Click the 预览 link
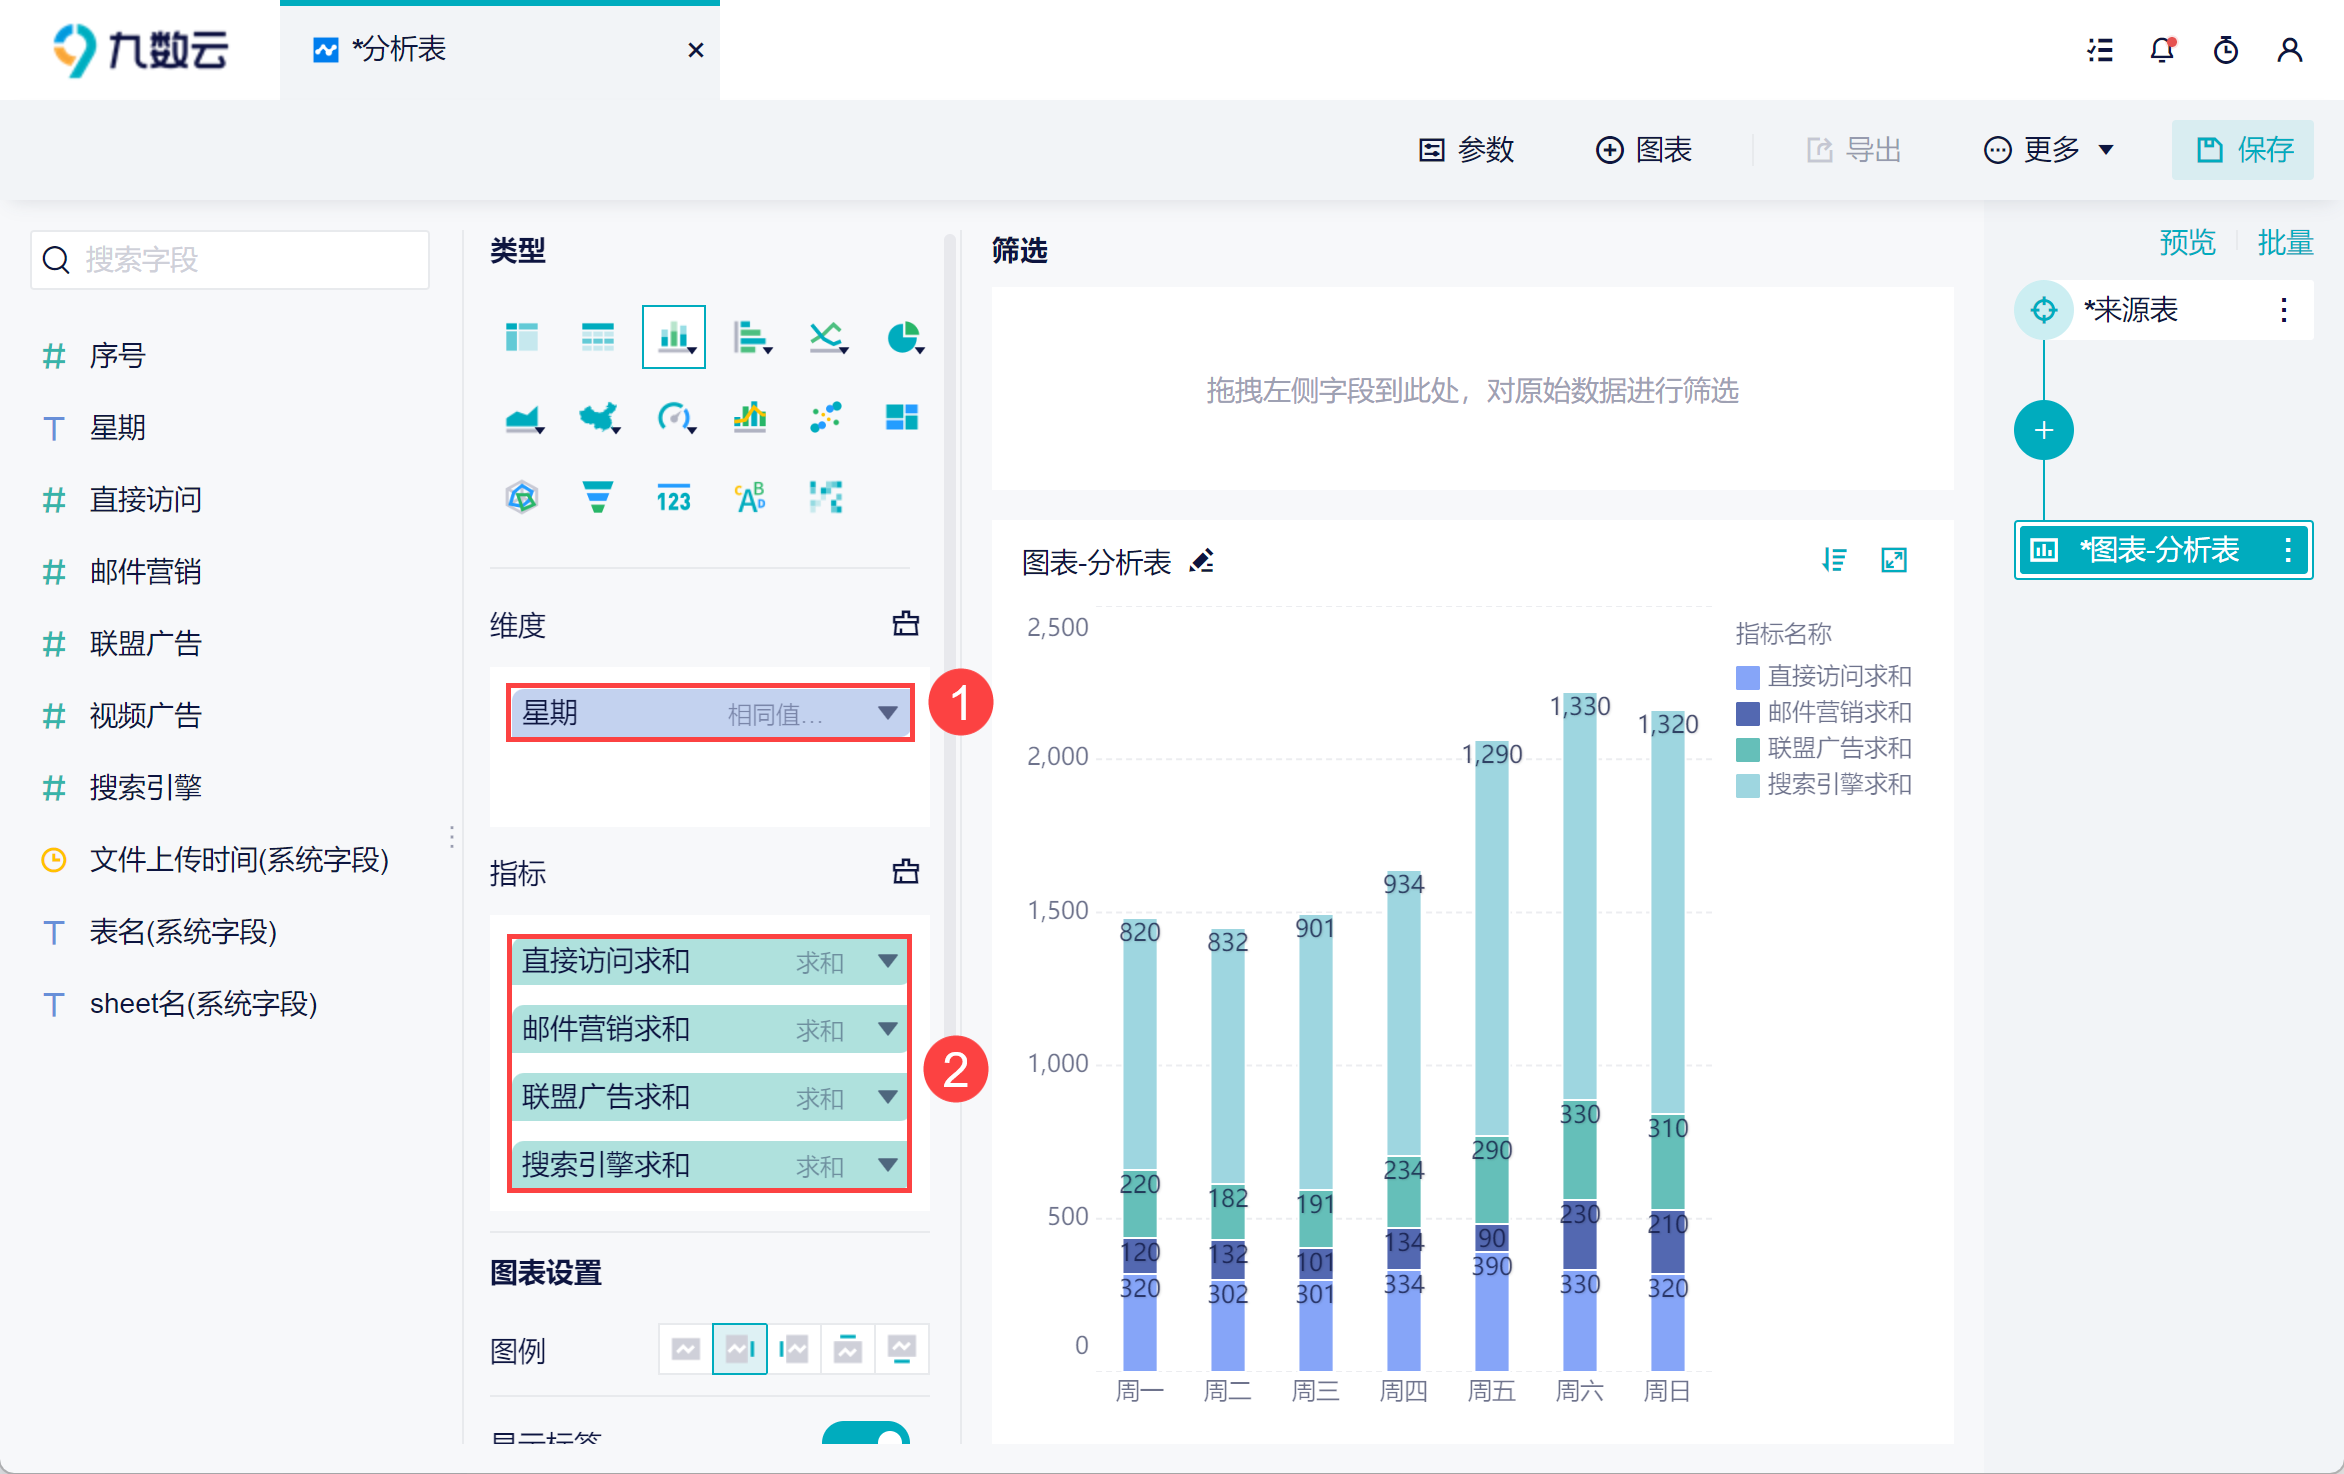The height and width of the screenshot is (1474, 2344). tap(2186, 242)
